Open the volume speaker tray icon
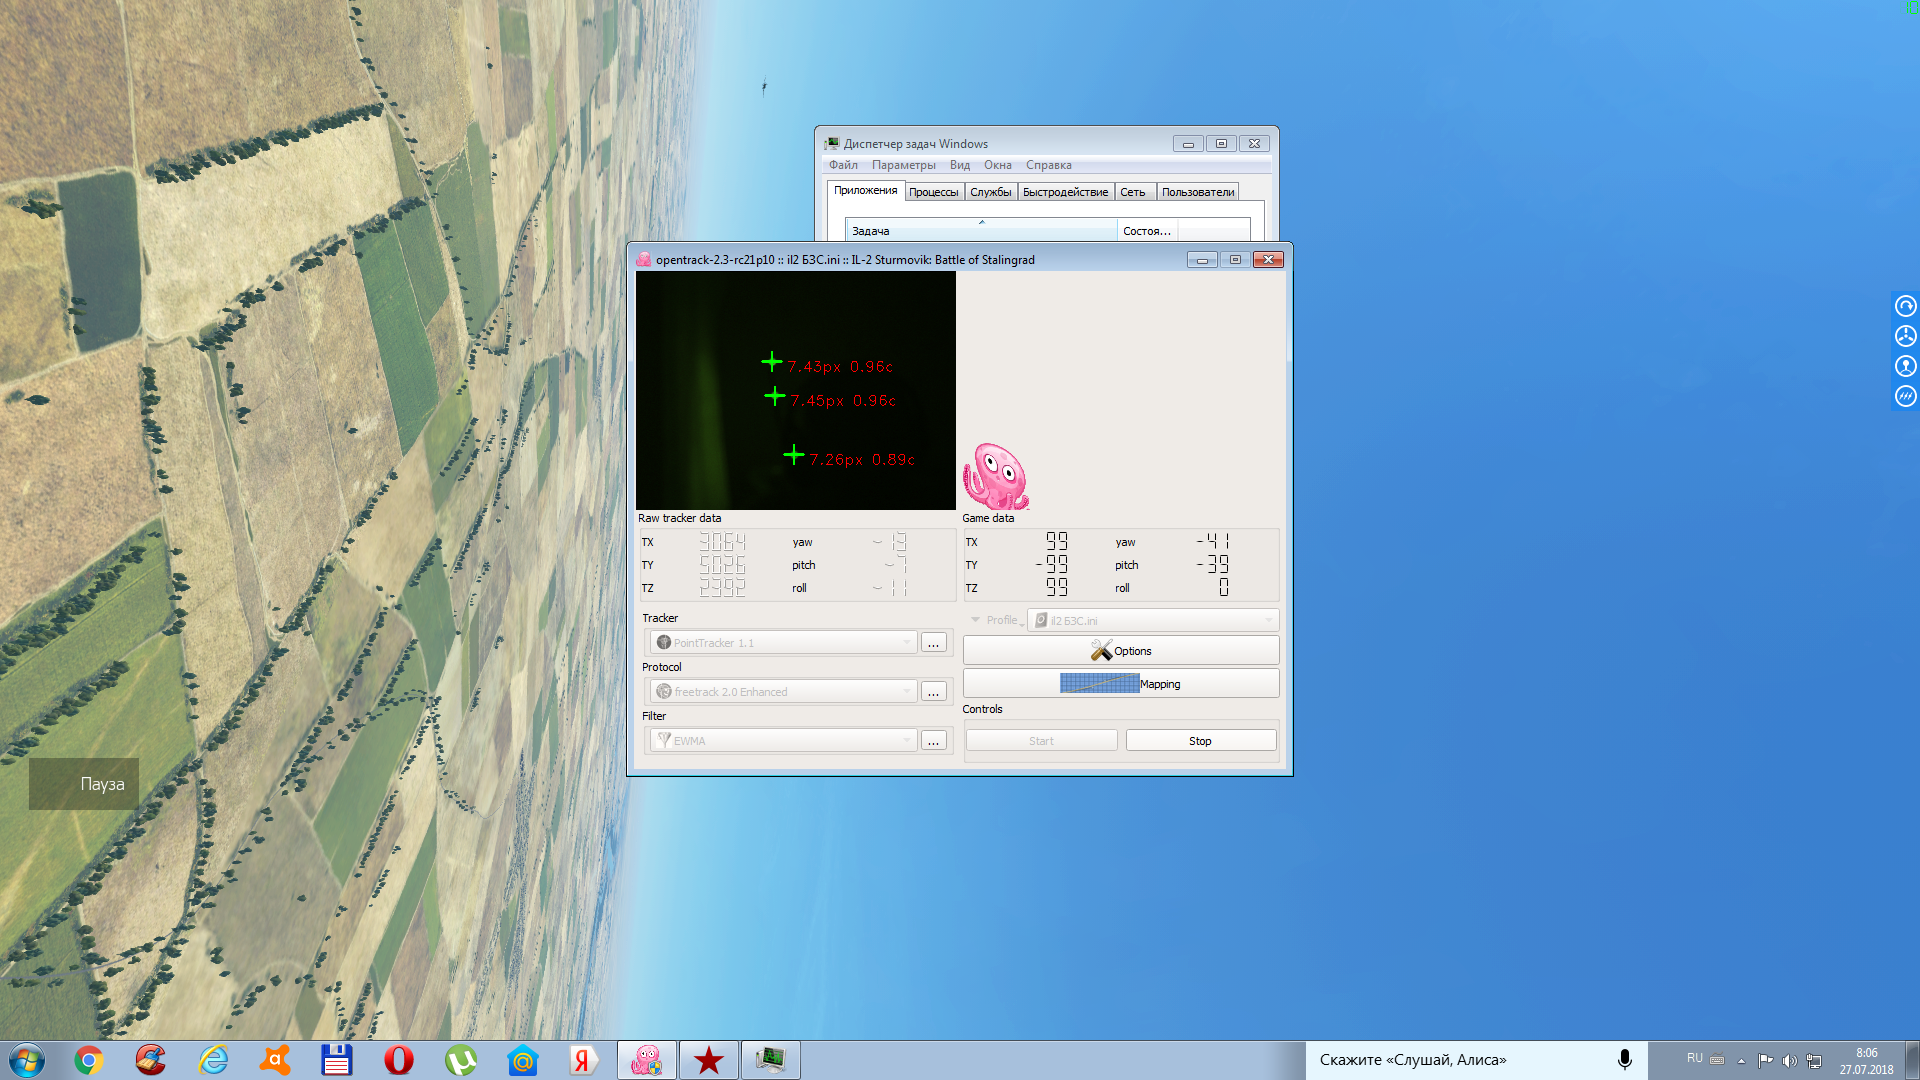The image size is (1920, 1080). pos(1789,1061)
